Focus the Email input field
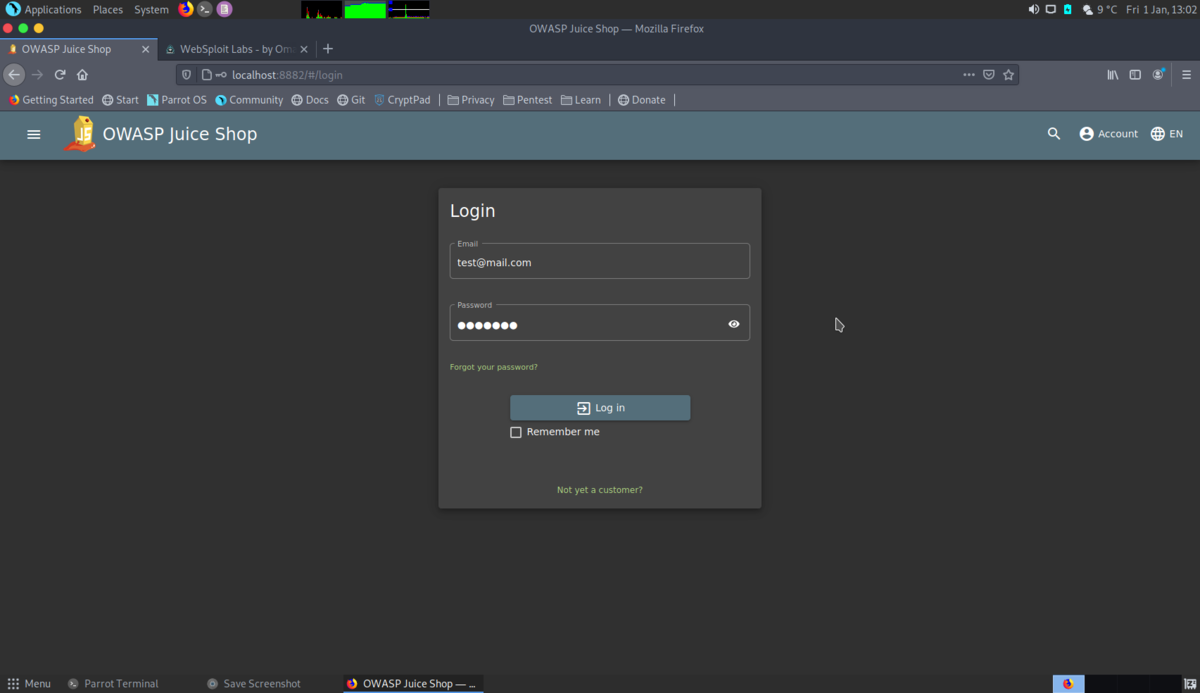This screenshot has width=1200, height=693. pyautogui.click(x=600, y=262)
